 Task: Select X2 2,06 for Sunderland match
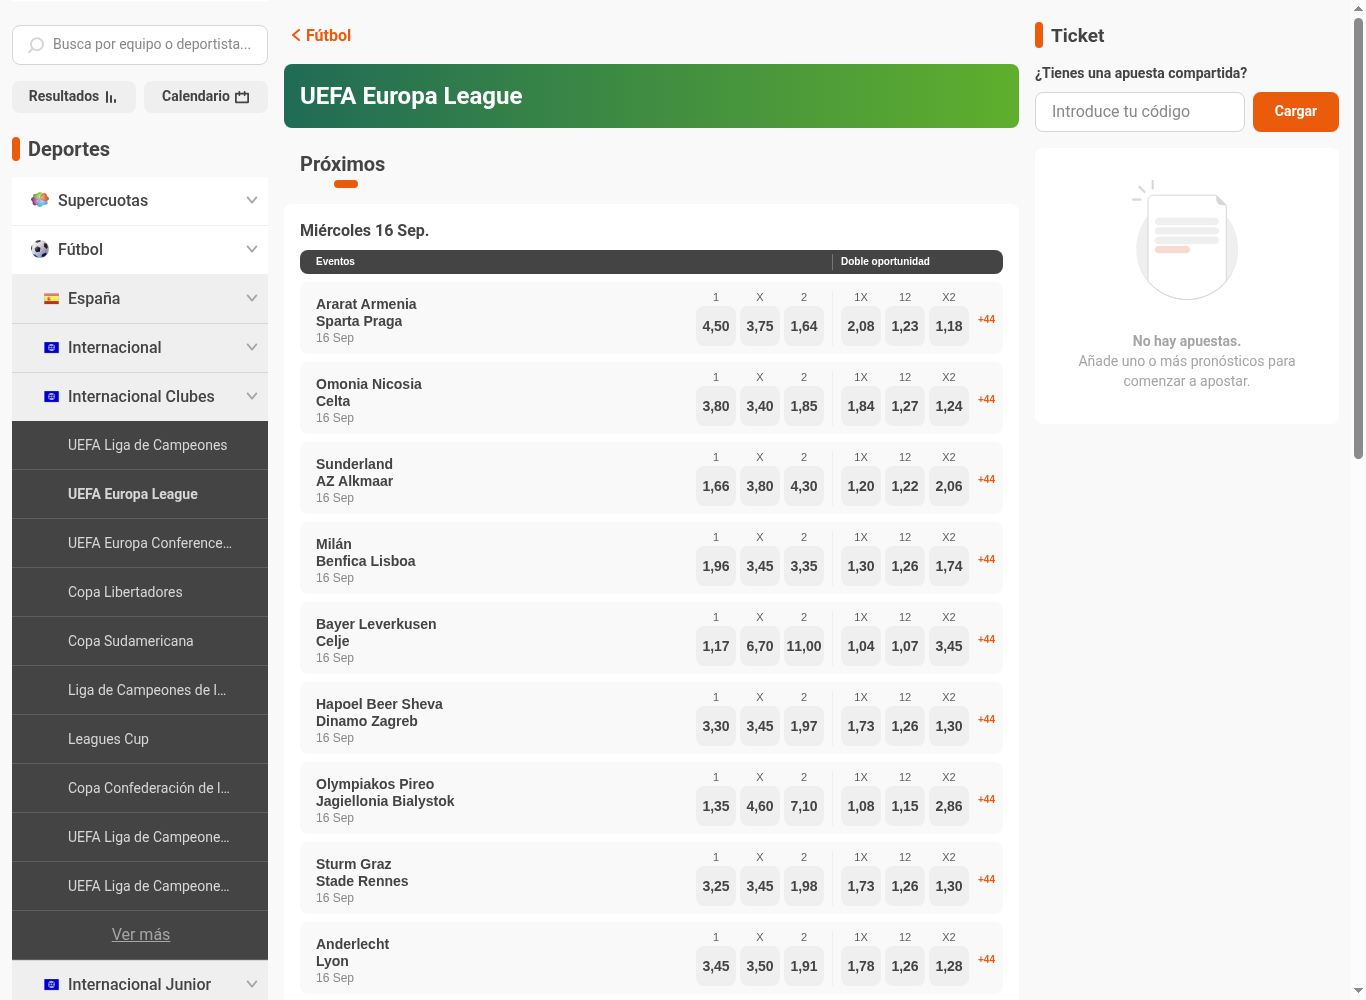pos(949,486)
